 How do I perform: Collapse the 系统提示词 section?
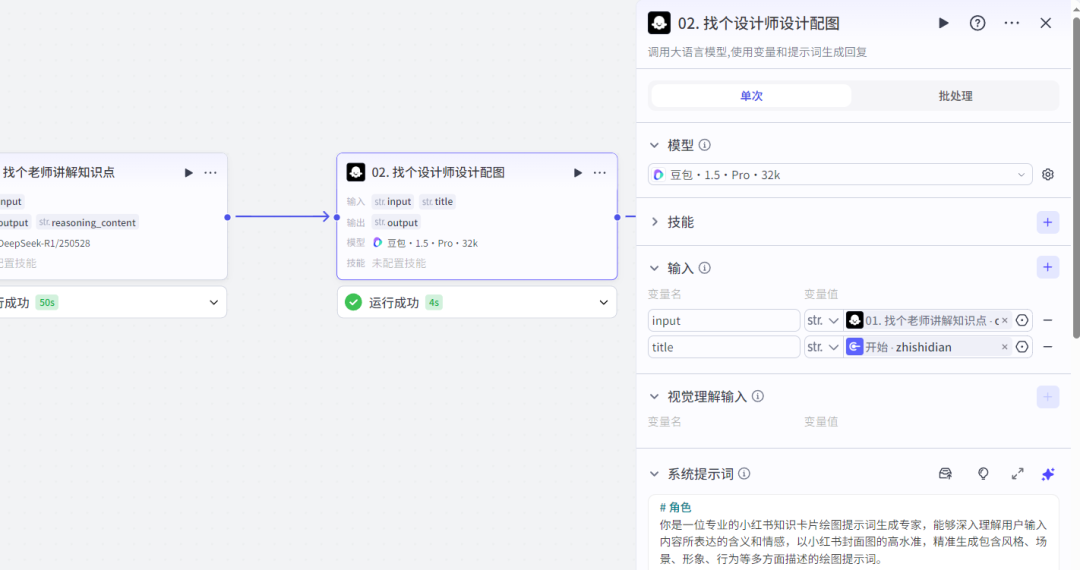(x=654, y=474)
